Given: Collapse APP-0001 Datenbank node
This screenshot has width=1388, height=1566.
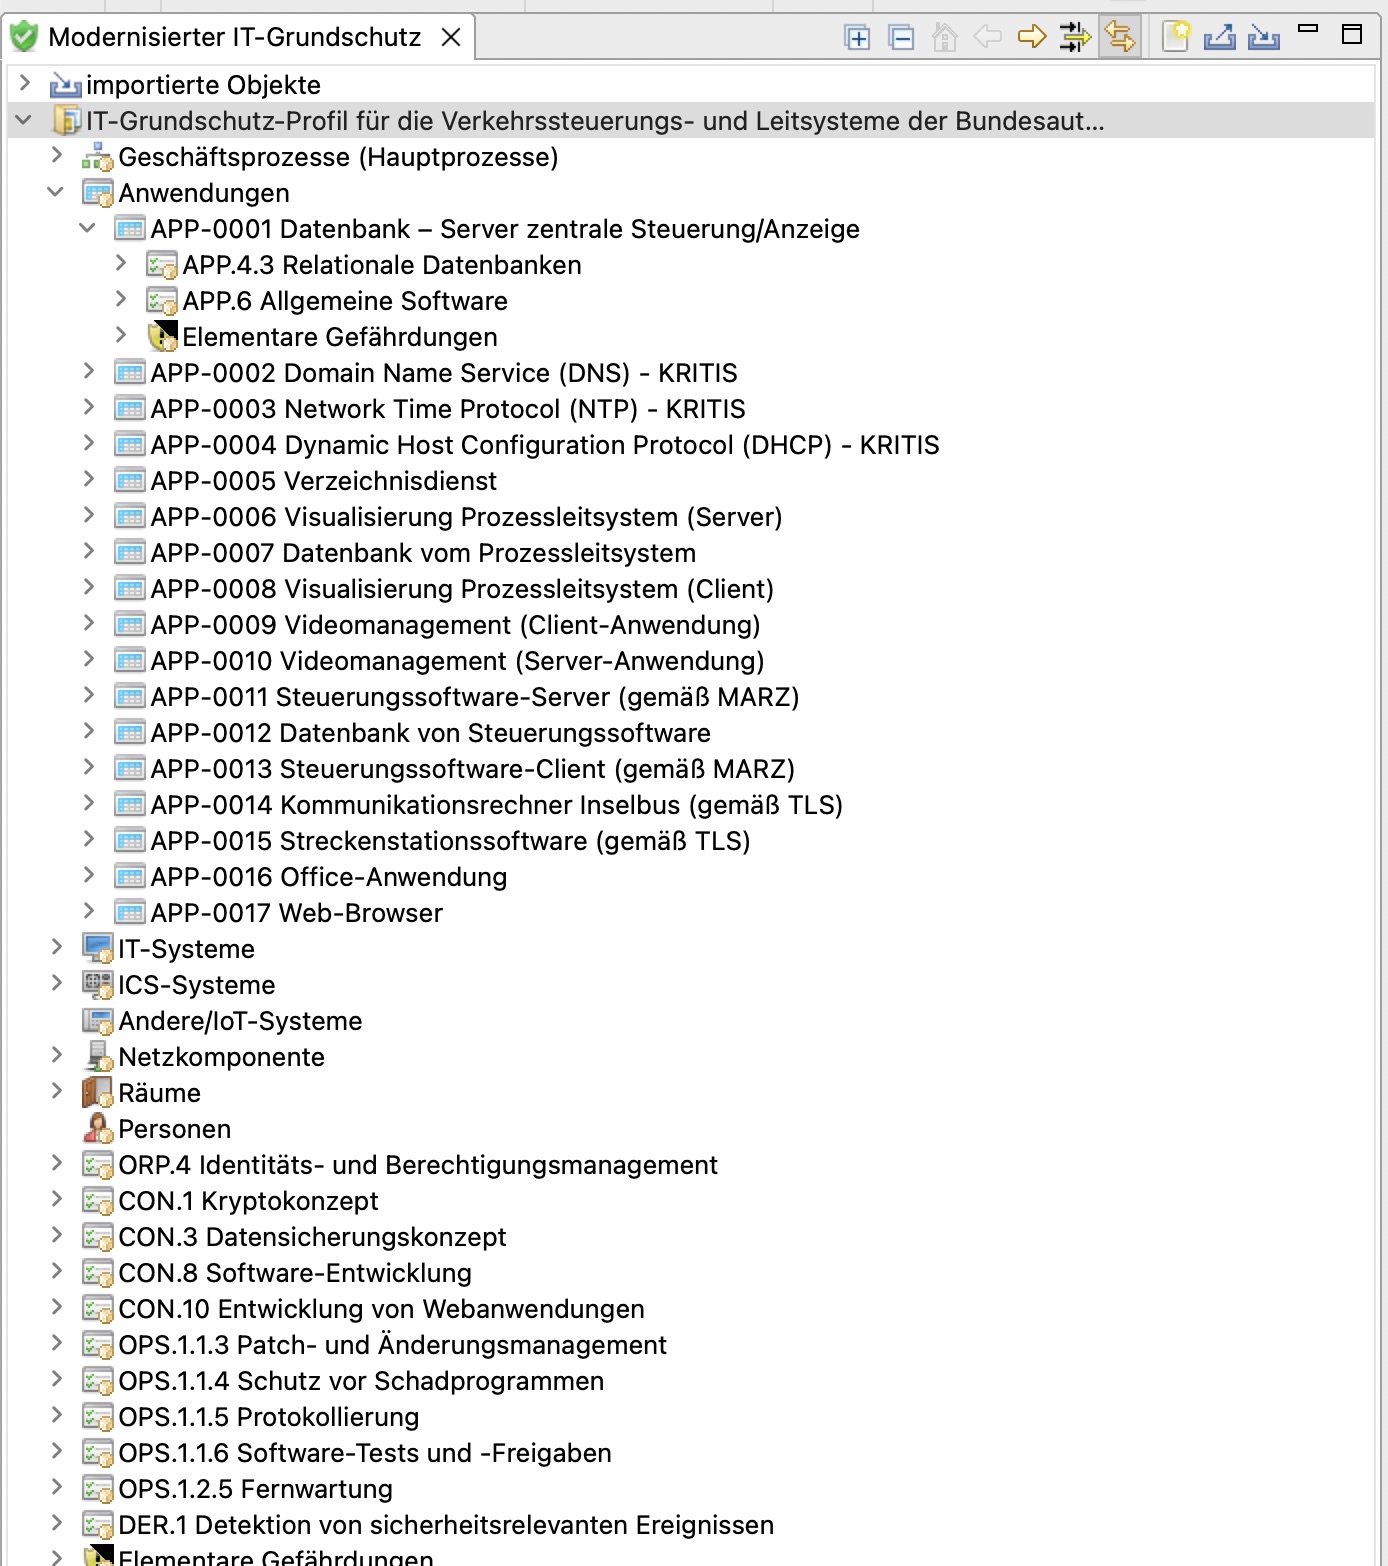Looking at the screenshot, I should click(88, 228).
